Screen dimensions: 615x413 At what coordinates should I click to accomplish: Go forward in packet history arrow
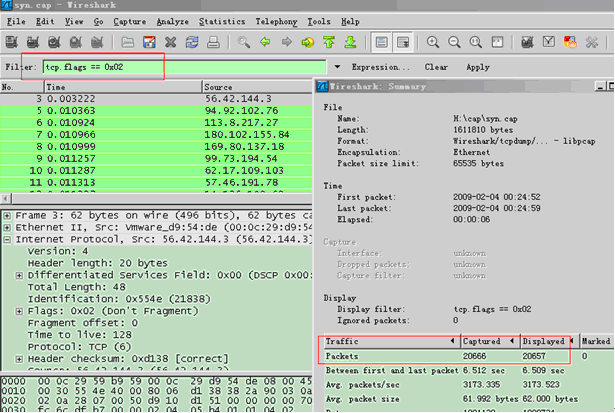pos(287,42)
